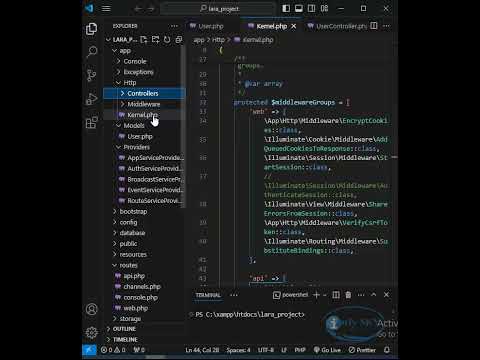Open editor more actions menu
Image resolution: width=480 pixels, height=360 pixels.
[x=386, y=26]
